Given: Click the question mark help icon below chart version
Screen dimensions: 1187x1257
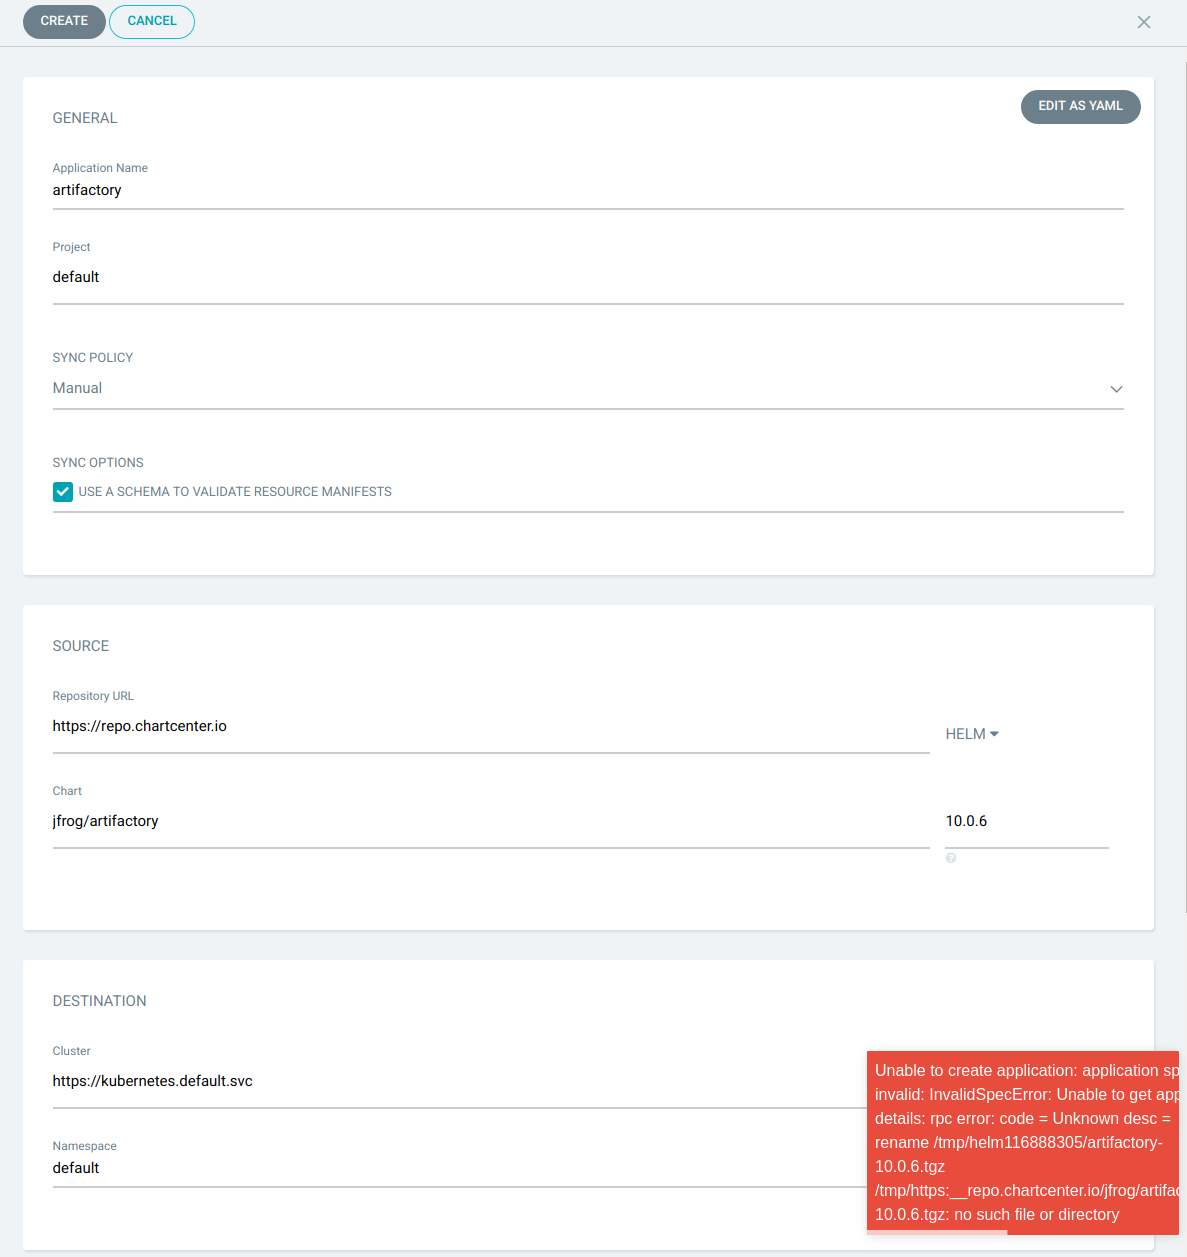Looking at the screenshot, I should (950, 858).
